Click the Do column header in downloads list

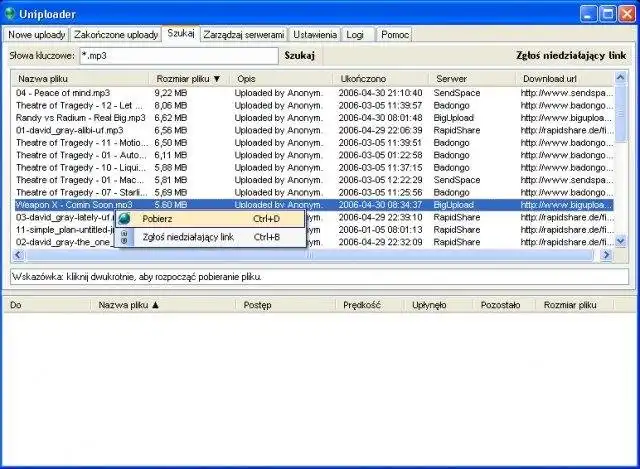pyautogui.click(x=47, y=305)
